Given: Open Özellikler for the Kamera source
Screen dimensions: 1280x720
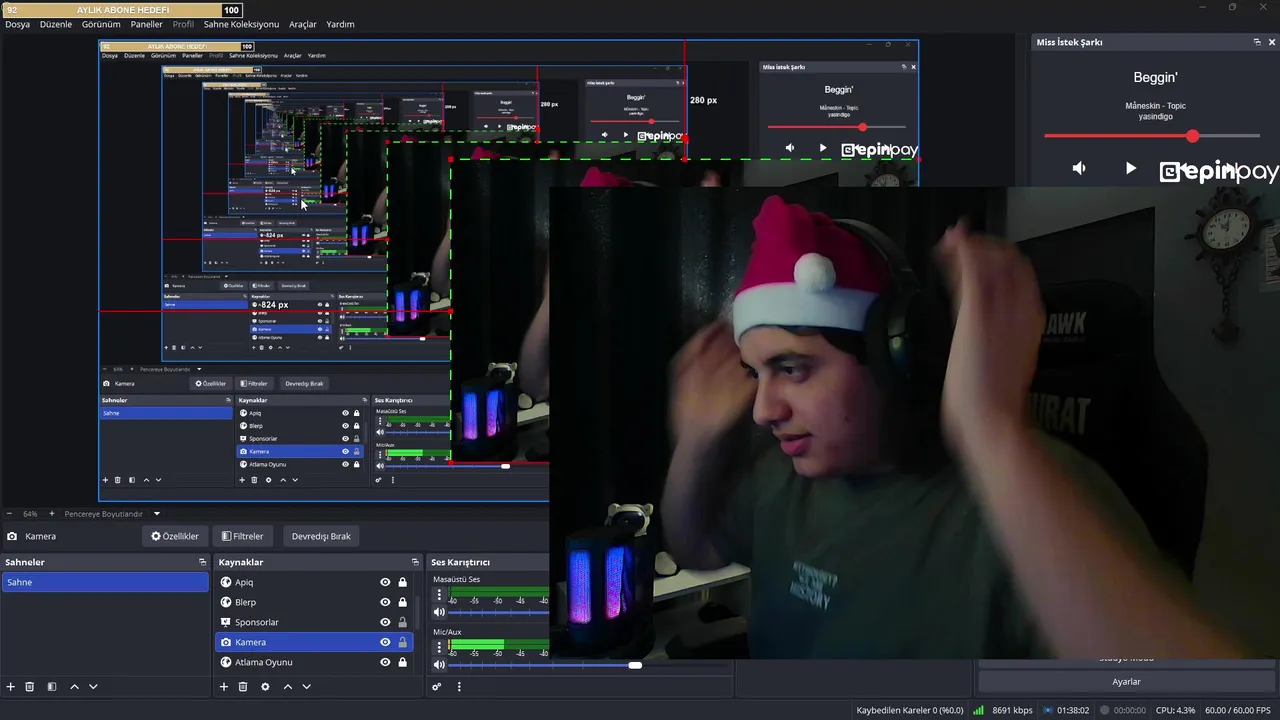Looking at the screenshot, I should (175, 536).
